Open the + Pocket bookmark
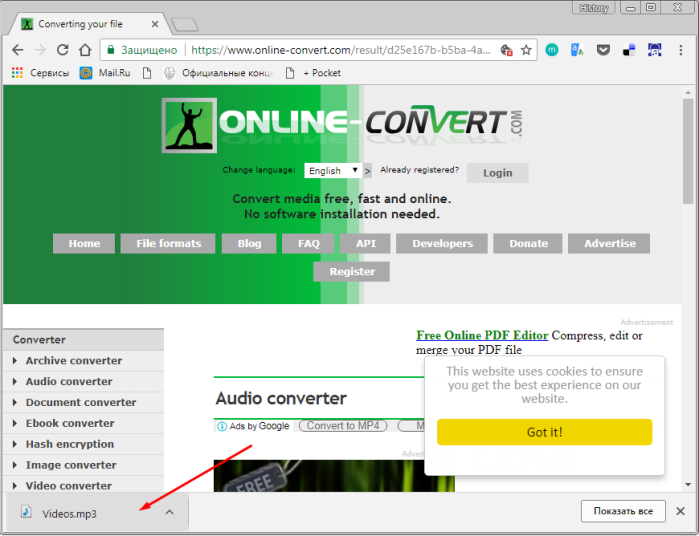The height and width of the screenshot is (536, 699). click(x=313, y=73)
